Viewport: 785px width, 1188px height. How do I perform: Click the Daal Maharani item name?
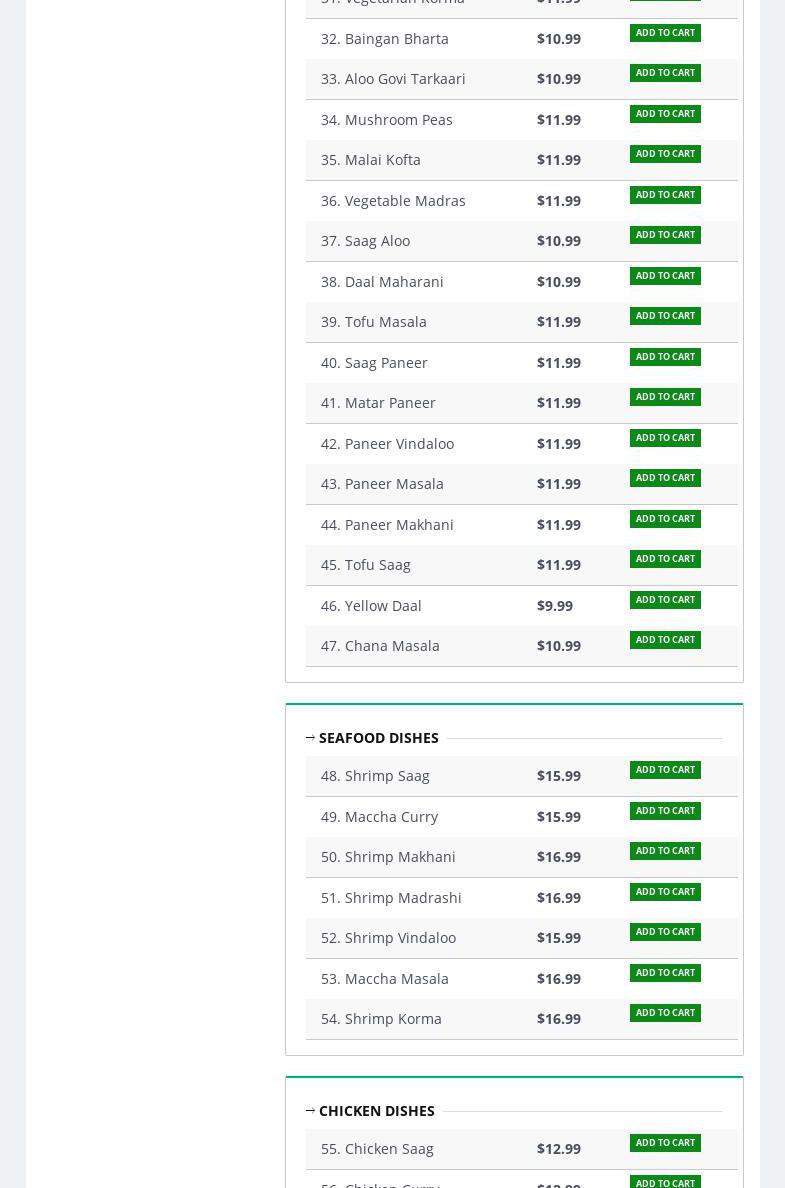pos(393,282)
